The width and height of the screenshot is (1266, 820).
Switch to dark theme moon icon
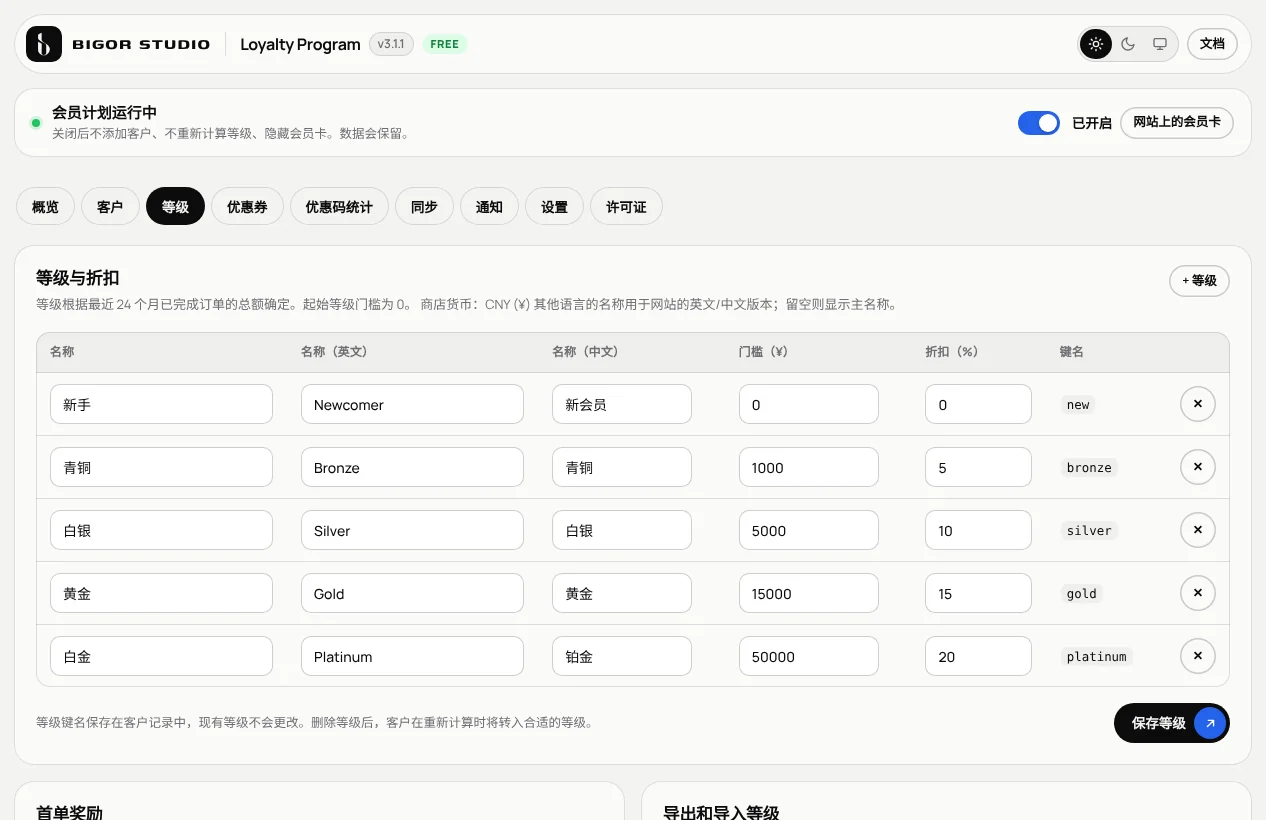(1128, 44)
